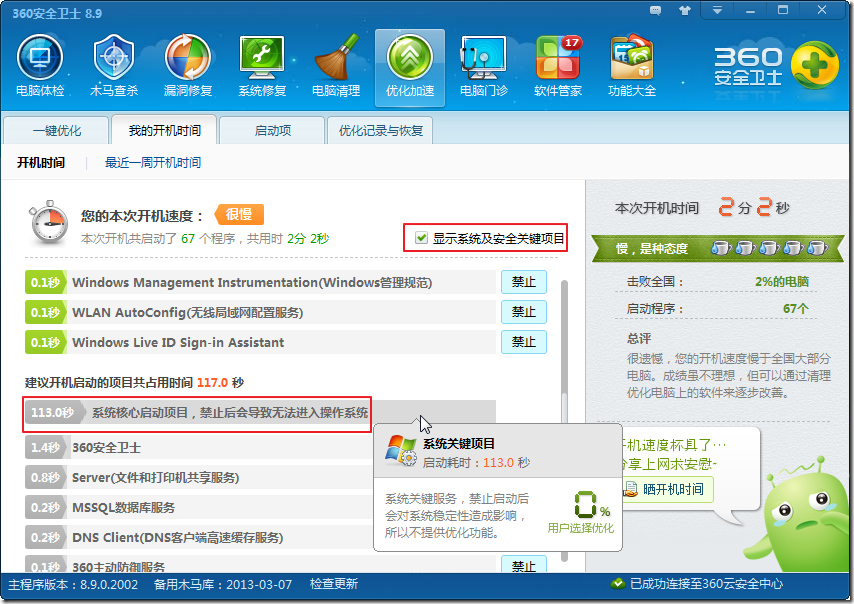The image size is (854, 604).
Task: Open 最近一周开机时间 link
Action: (152, 162)
